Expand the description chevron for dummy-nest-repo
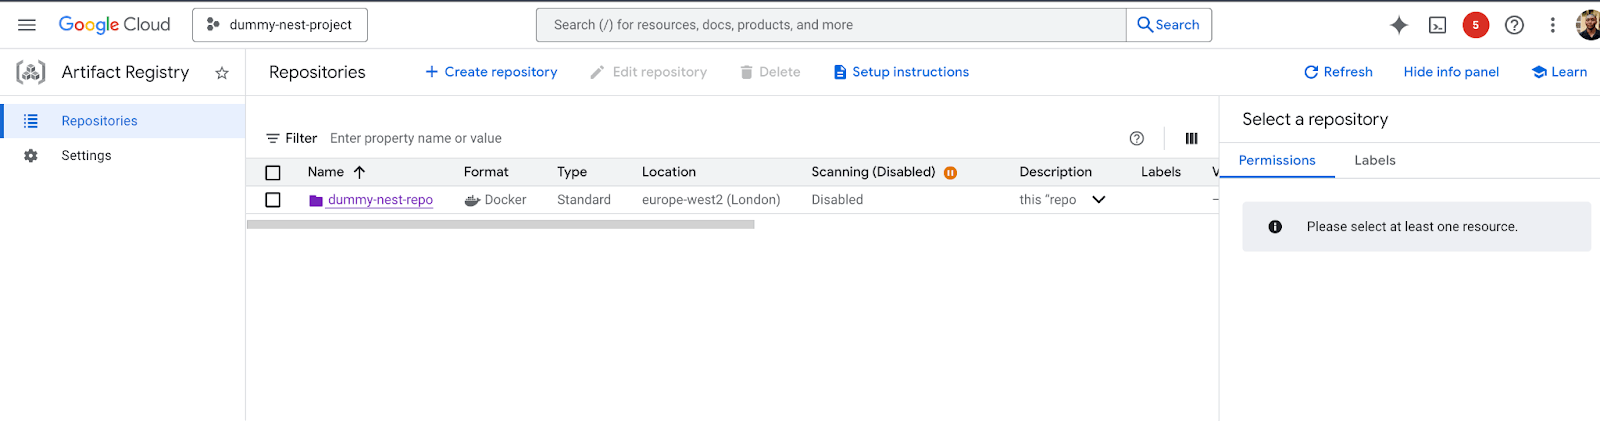 pos(1099,200)
